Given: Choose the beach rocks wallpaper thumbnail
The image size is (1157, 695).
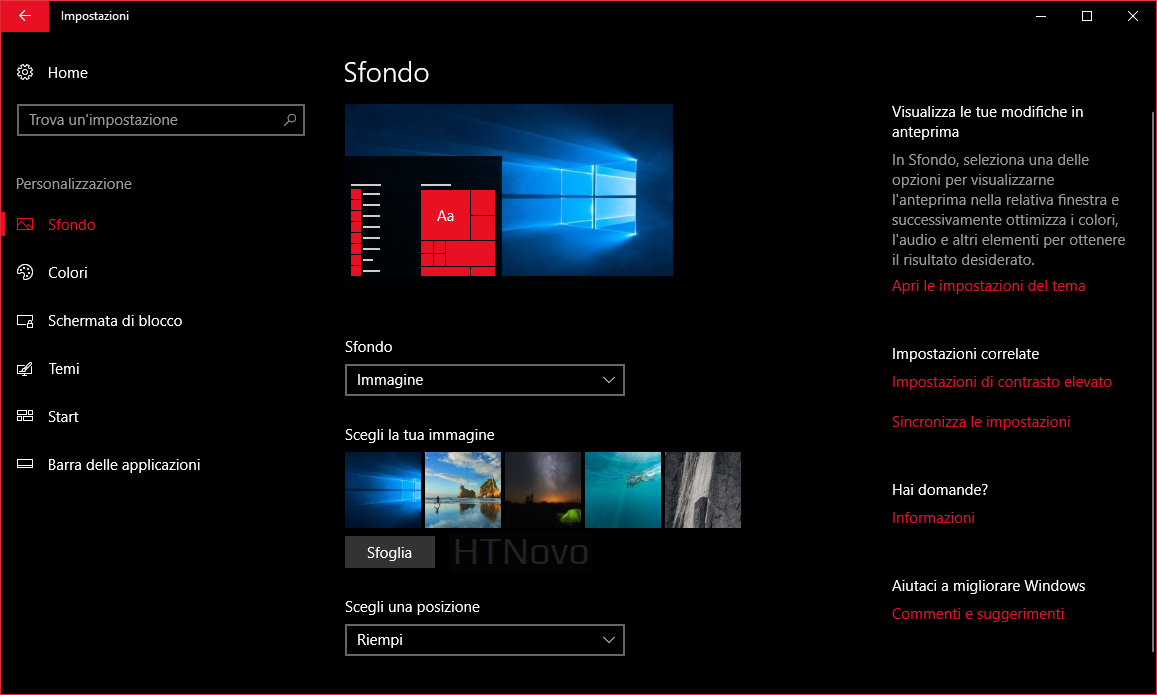Looking at the screenshot, I should tap(463, 490).
